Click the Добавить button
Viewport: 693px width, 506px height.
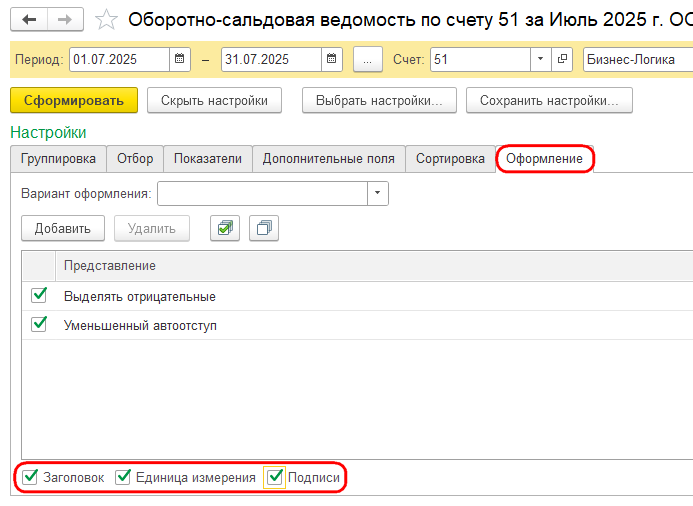click(63, 228)
